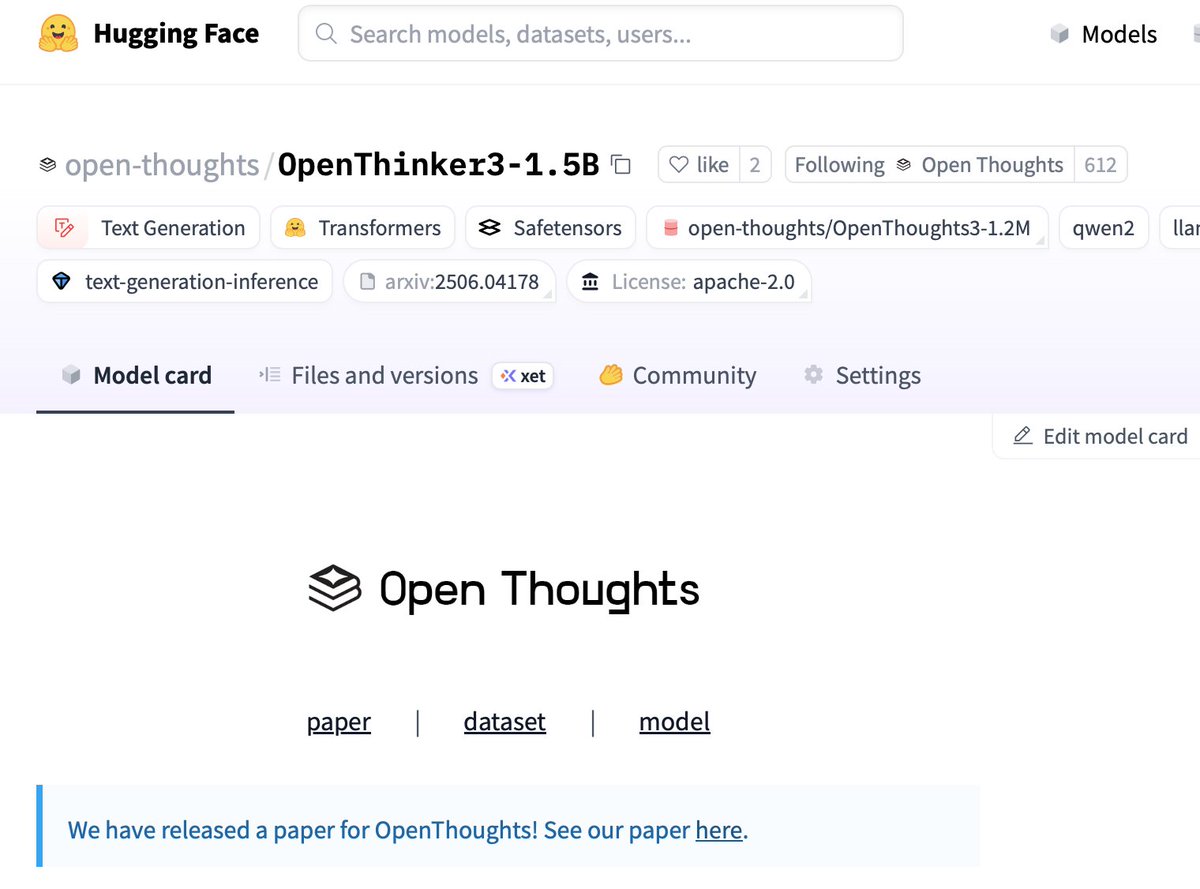Viewport: 1200px width, 889px height.
Task: Select the qwen2 tag
Action: [1104, 228]
